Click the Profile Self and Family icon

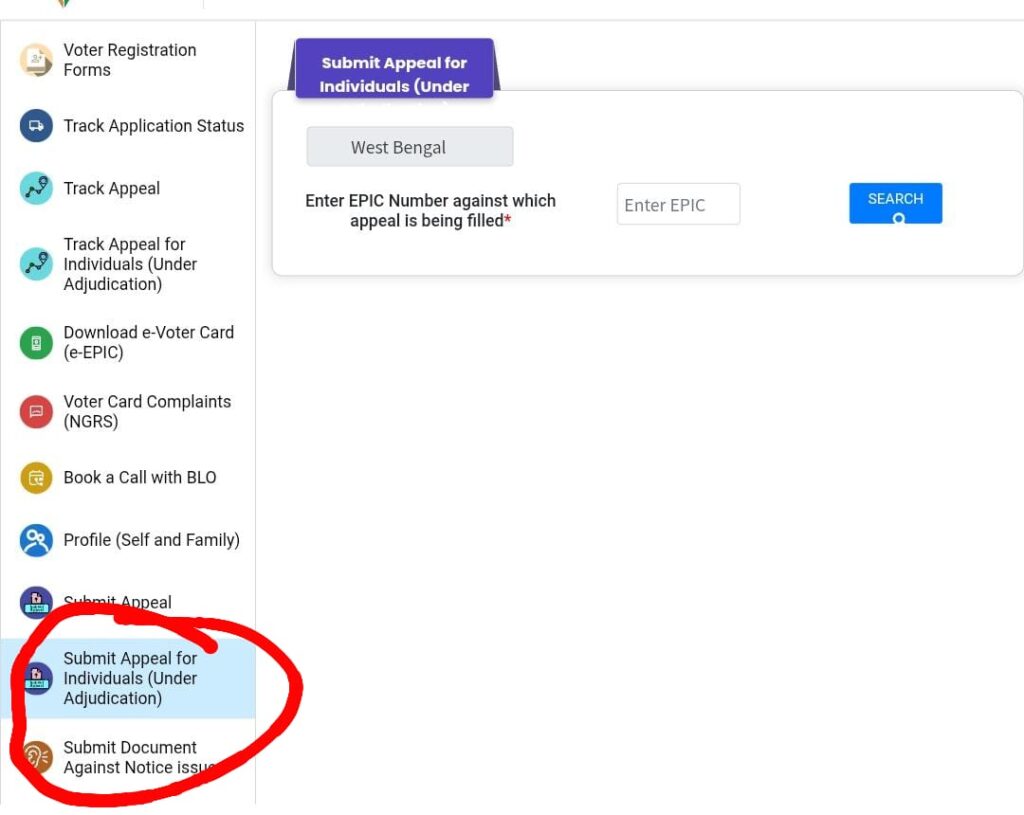click(x=36, y=540)
